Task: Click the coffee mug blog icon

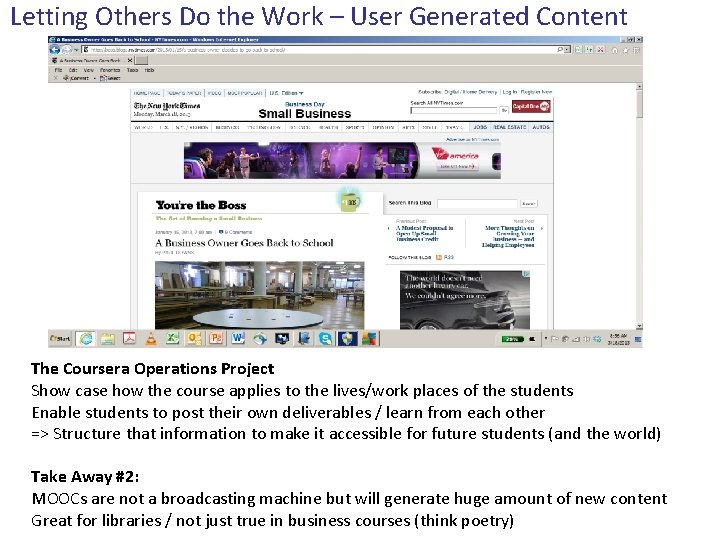Action: tap(350, 200)
